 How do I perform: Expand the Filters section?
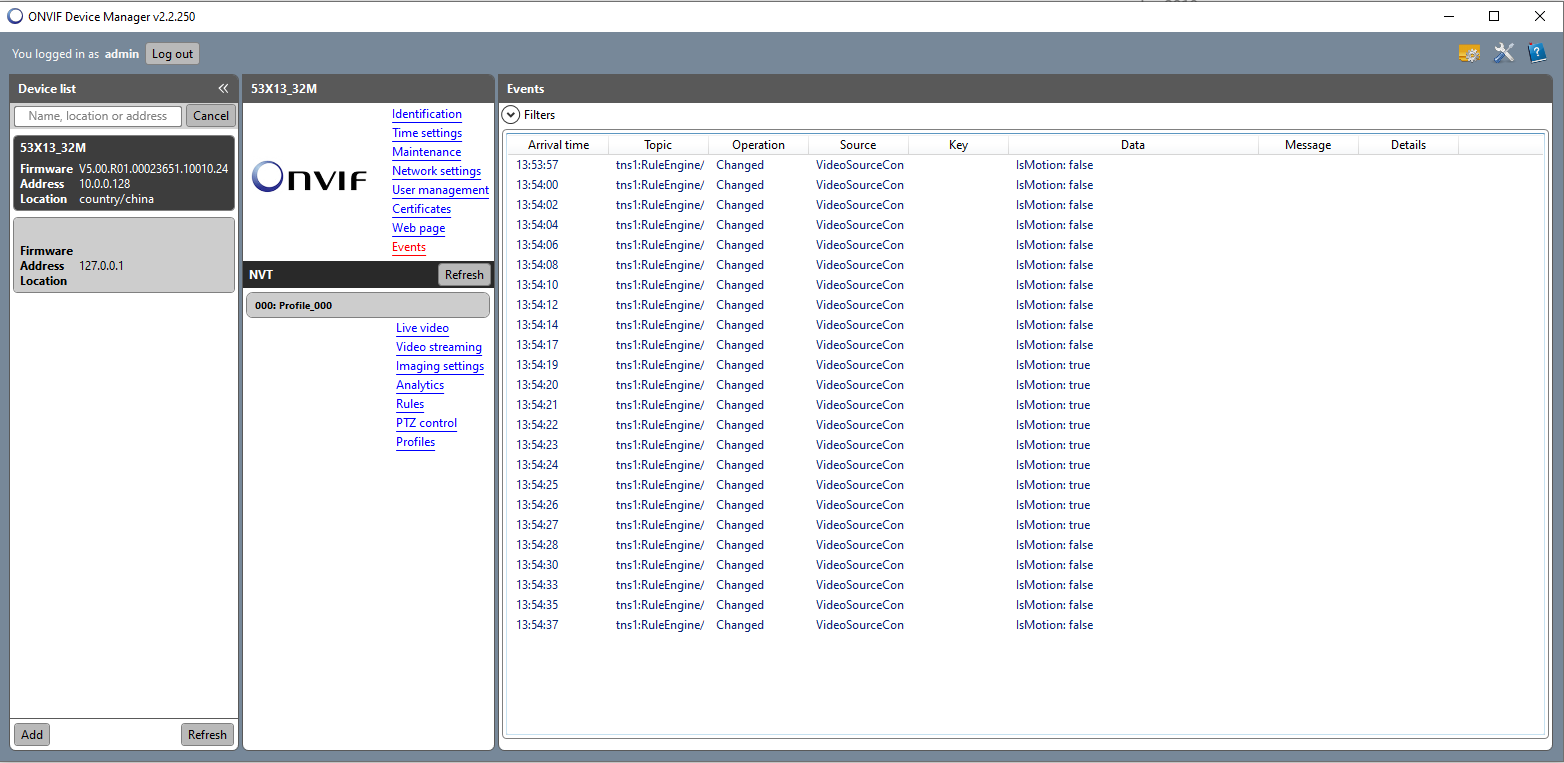tap(511, 115)
